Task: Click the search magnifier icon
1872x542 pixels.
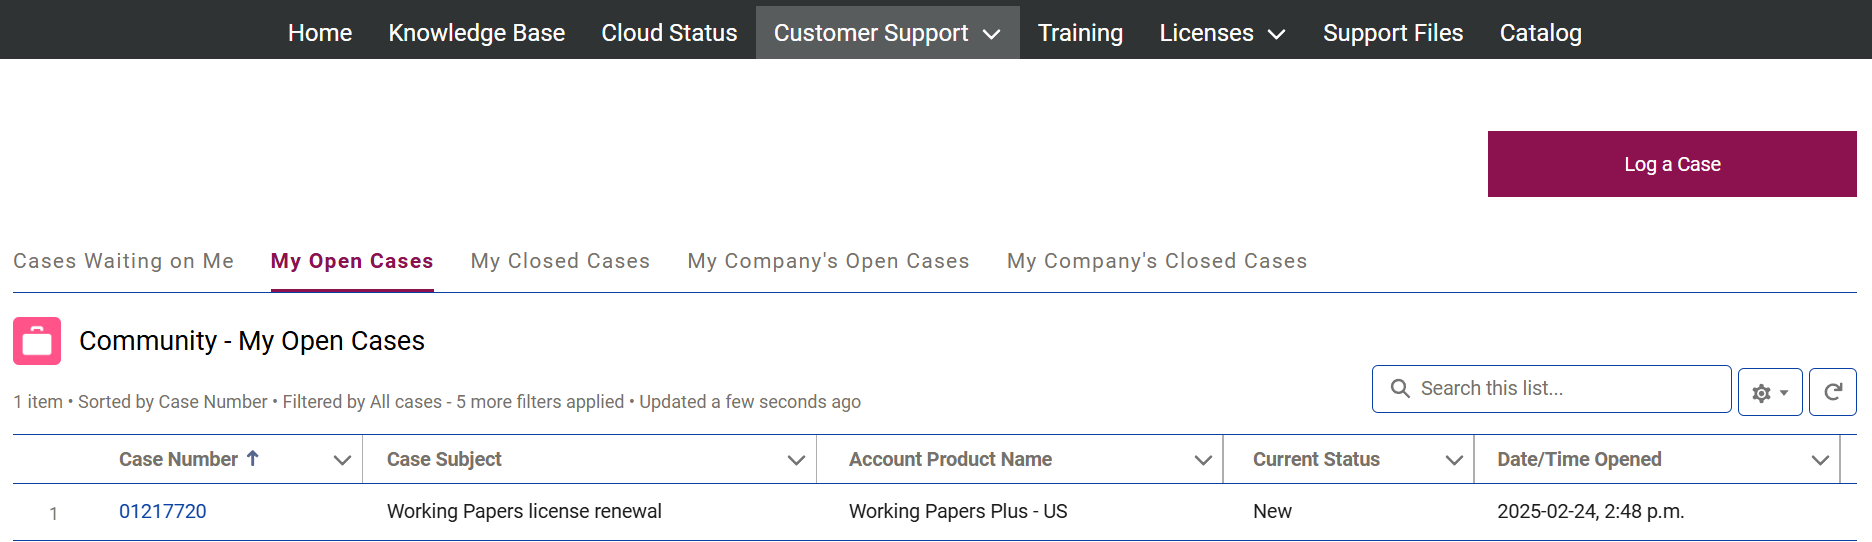Action: (x=1400, y=389)
